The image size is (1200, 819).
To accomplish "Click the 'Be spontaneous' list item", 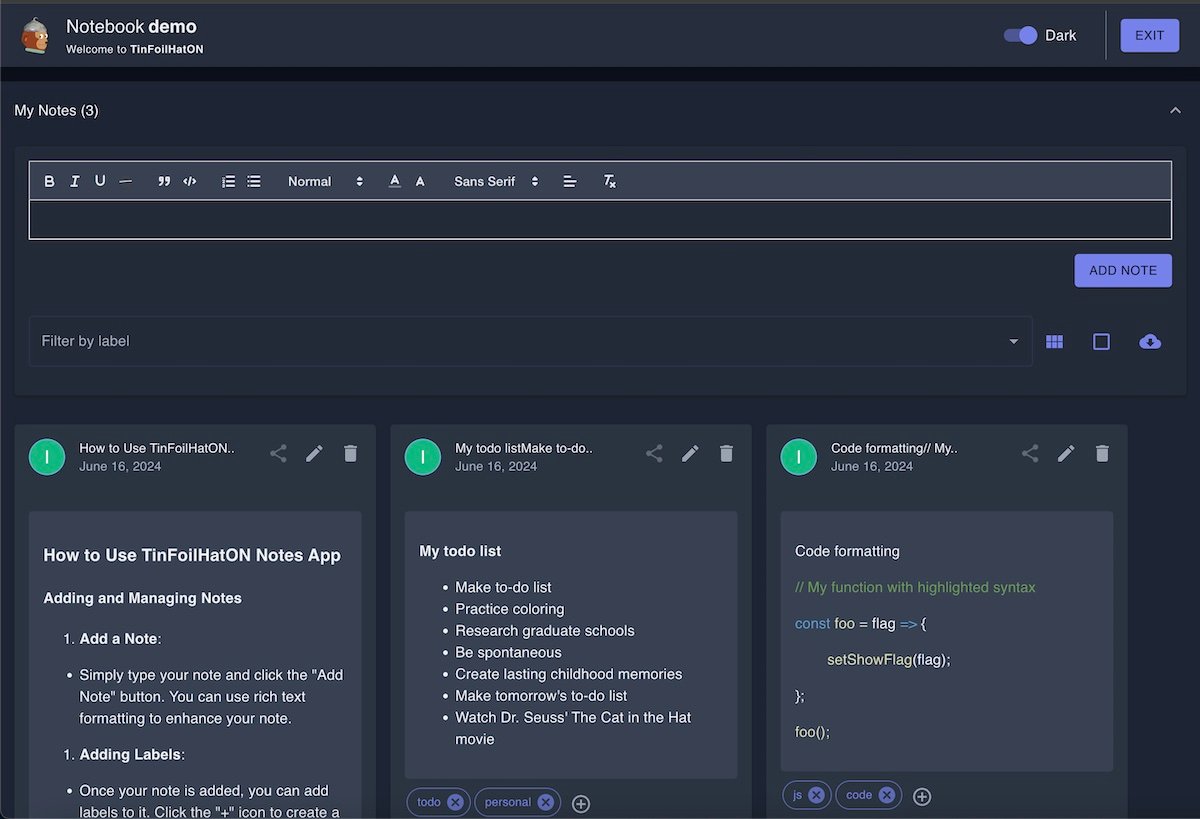I will coord(508,652).
